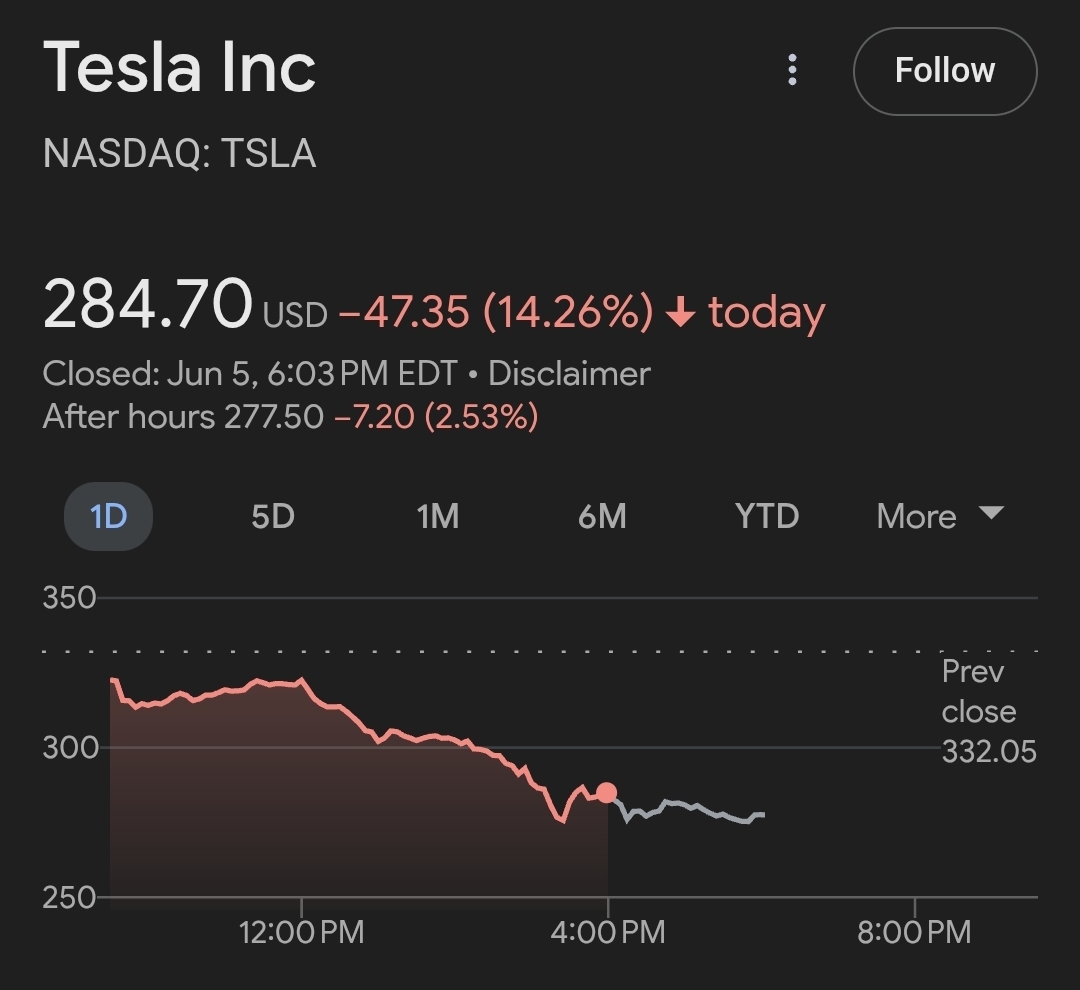Click the pink closing-price dot on chart

coord(606,793)
